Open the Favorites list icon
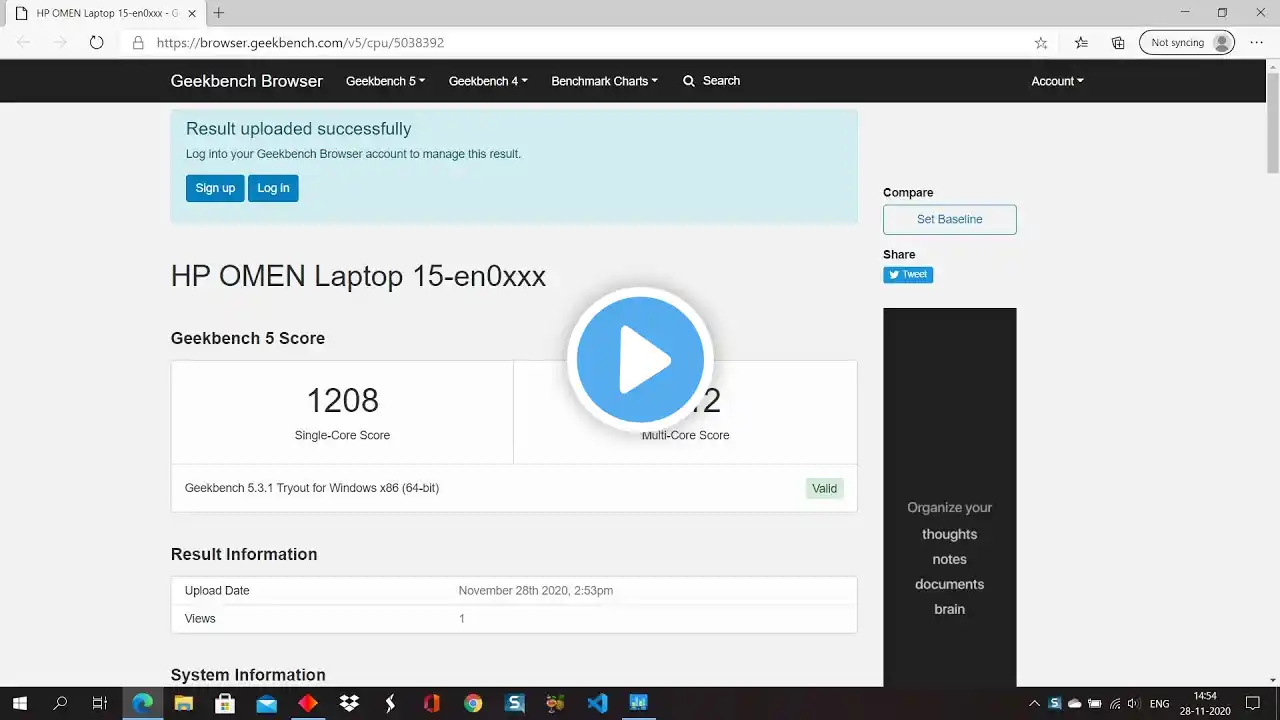Viewport: 1280px width, 720px height. (1081, 43)
